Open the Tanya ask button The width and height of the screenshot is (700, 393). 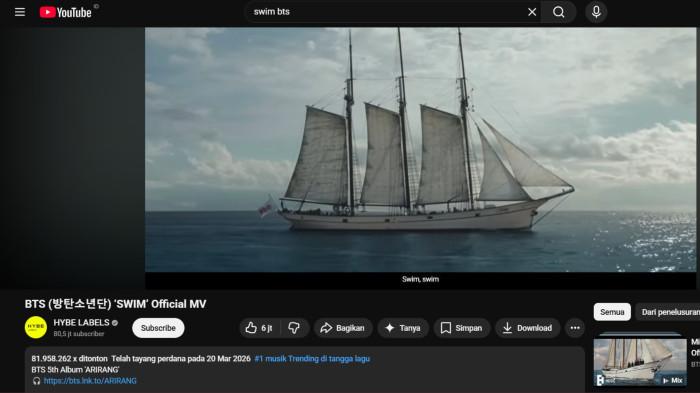403,328
